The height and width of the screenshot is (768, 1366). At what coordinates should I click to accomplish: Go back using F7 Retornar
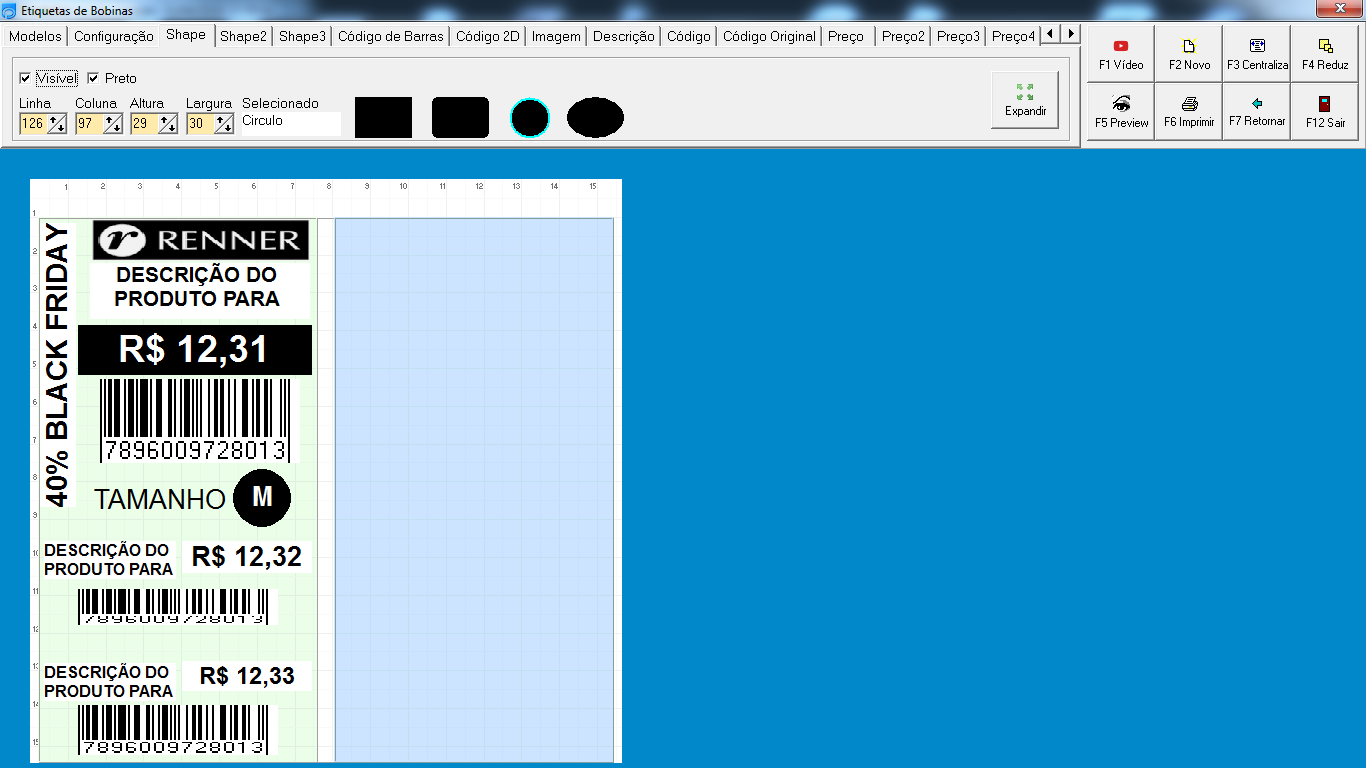1257,112
